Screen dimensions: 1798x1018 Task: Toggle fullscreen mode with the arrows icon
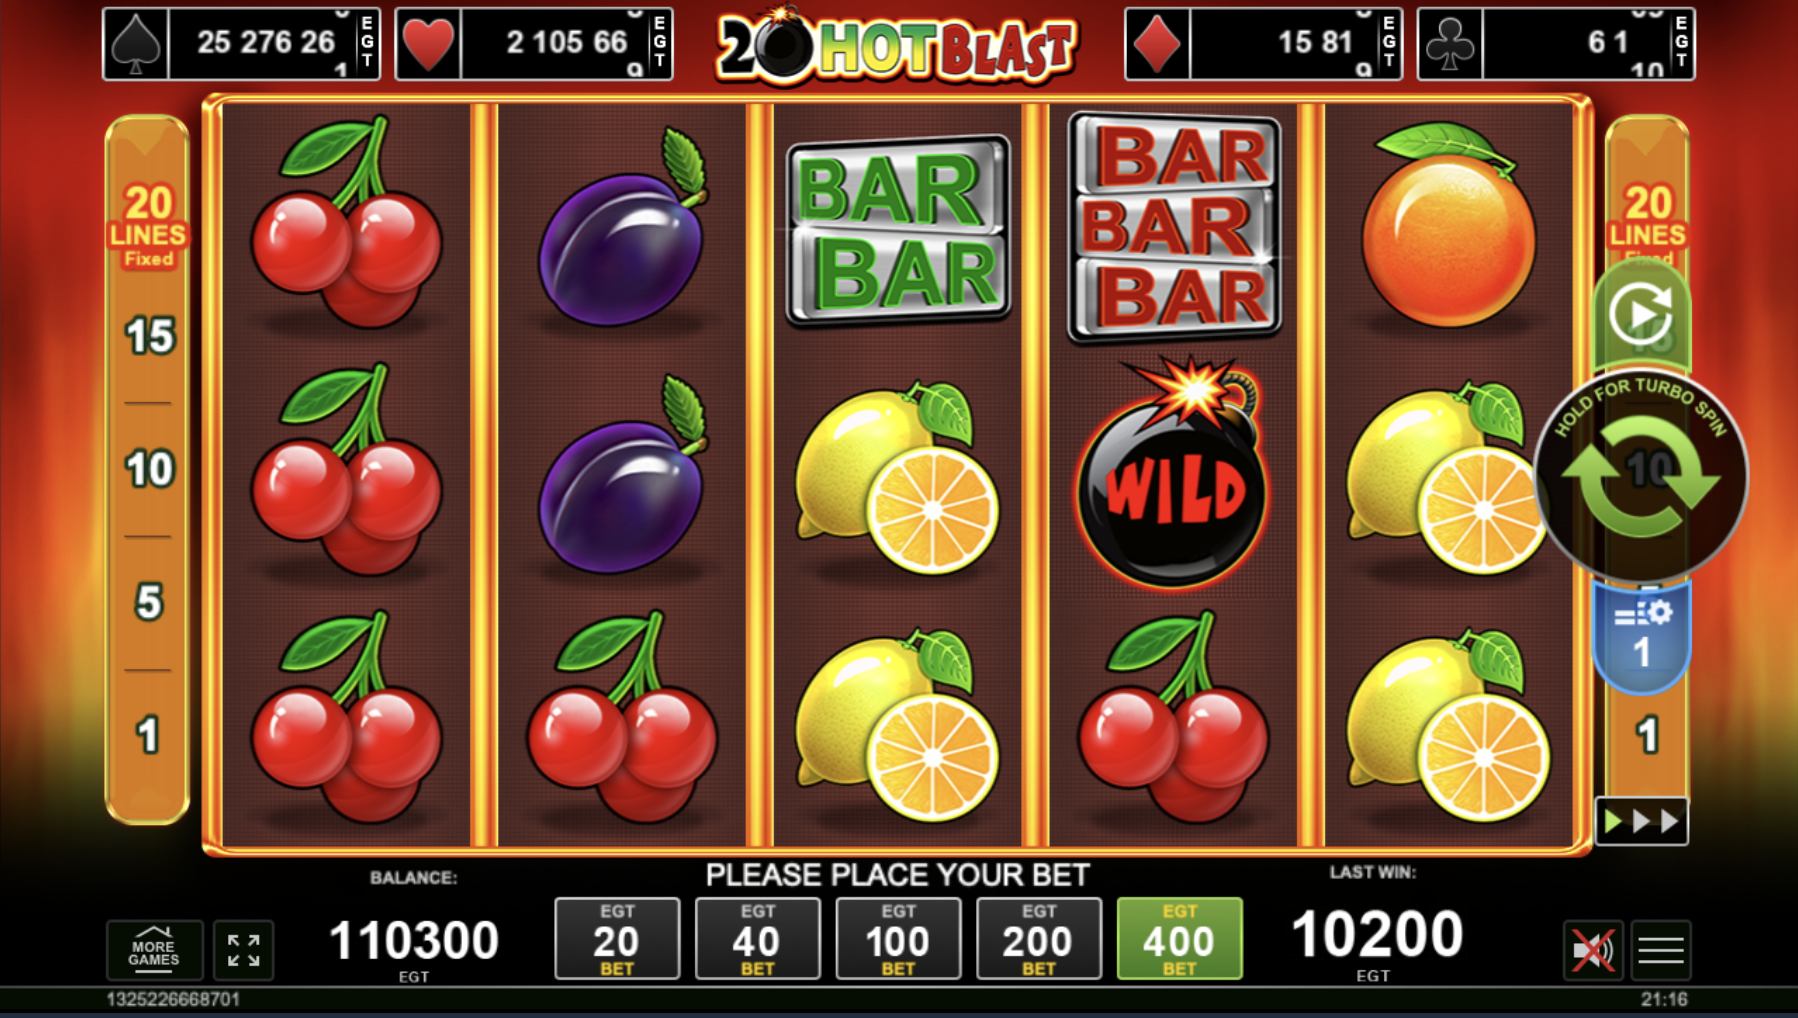click(x=243, y=950)
